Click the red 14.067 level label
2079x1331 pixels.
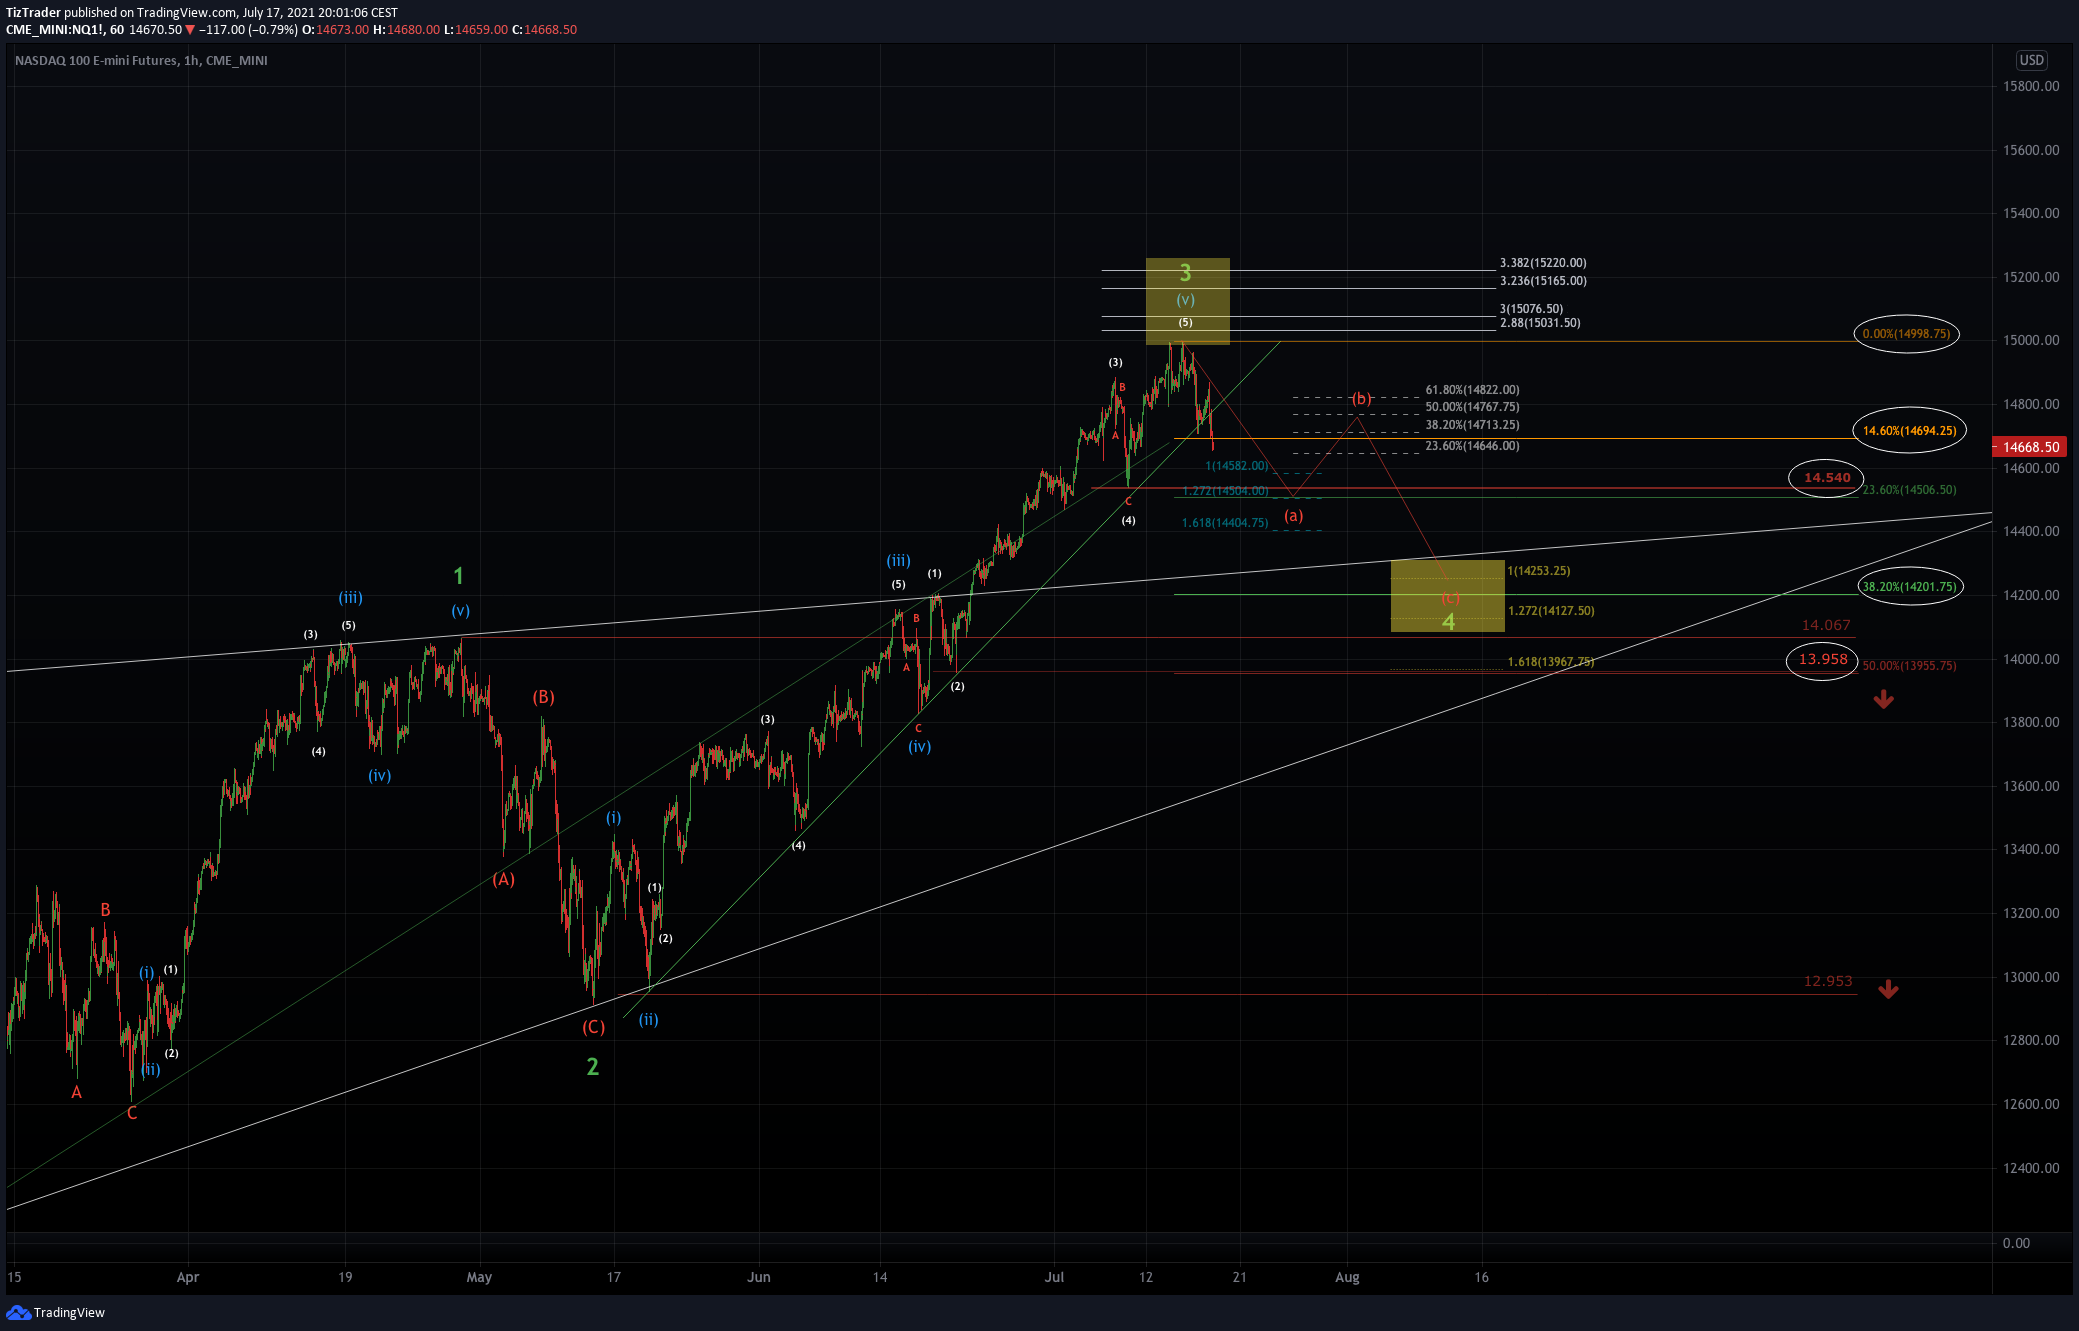tap(1826, 625)
